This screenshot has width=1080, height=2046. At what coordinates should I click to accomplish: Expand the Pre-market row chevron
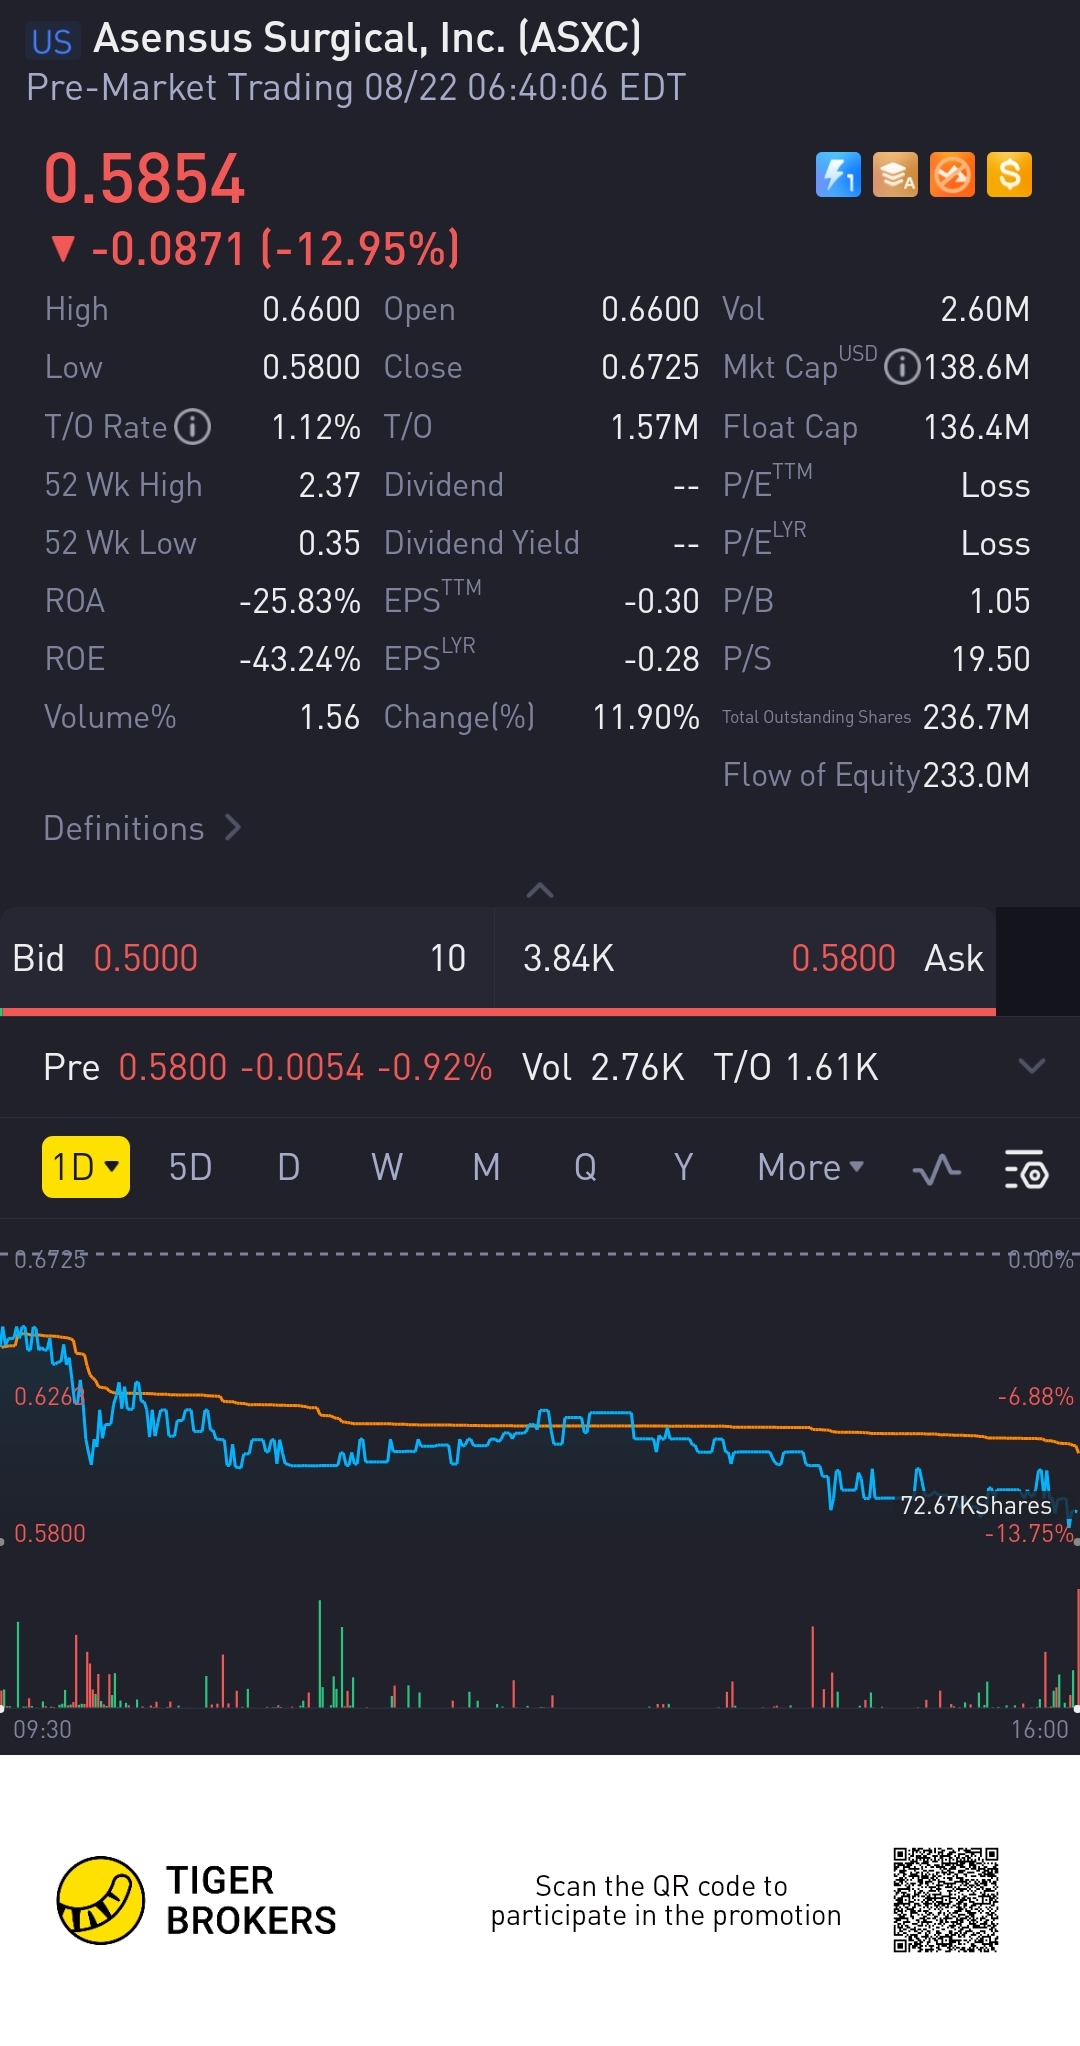[x=1032, y=1066]
